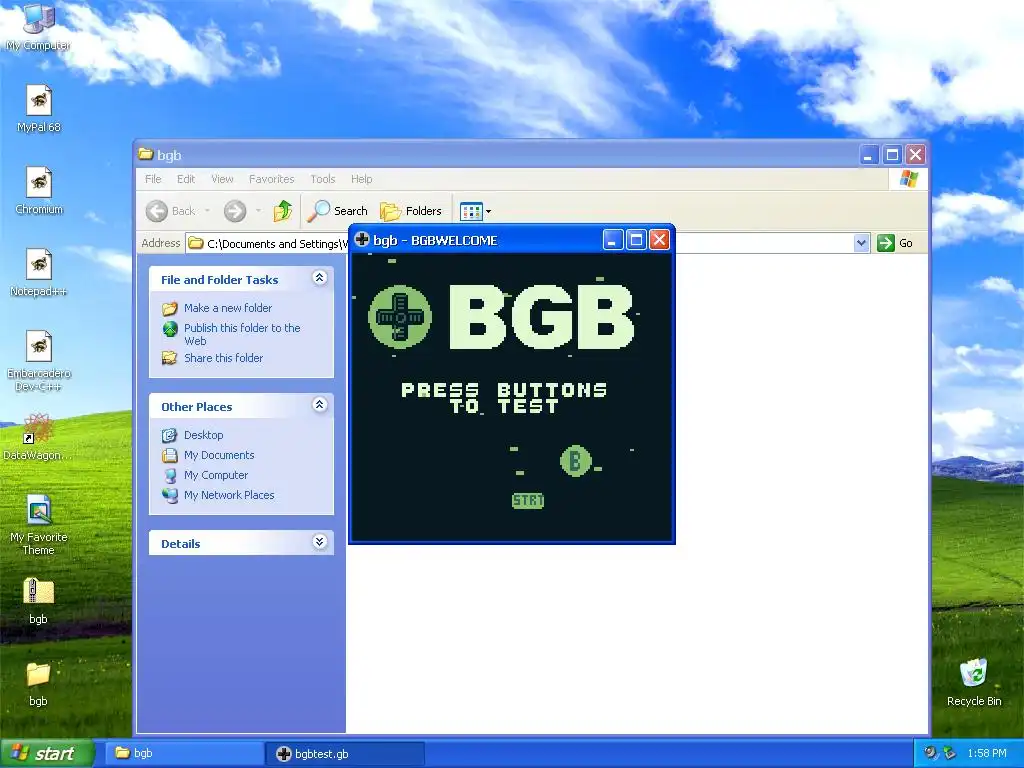Open the Views dropdown arrow
Screen dimensions: 1024x768
(488, 212)
